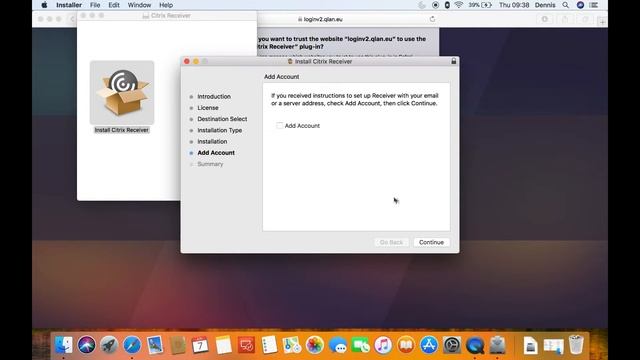The image size is (640, 360).
Task: Open Photos from the Dock
Action: (315, 345)
